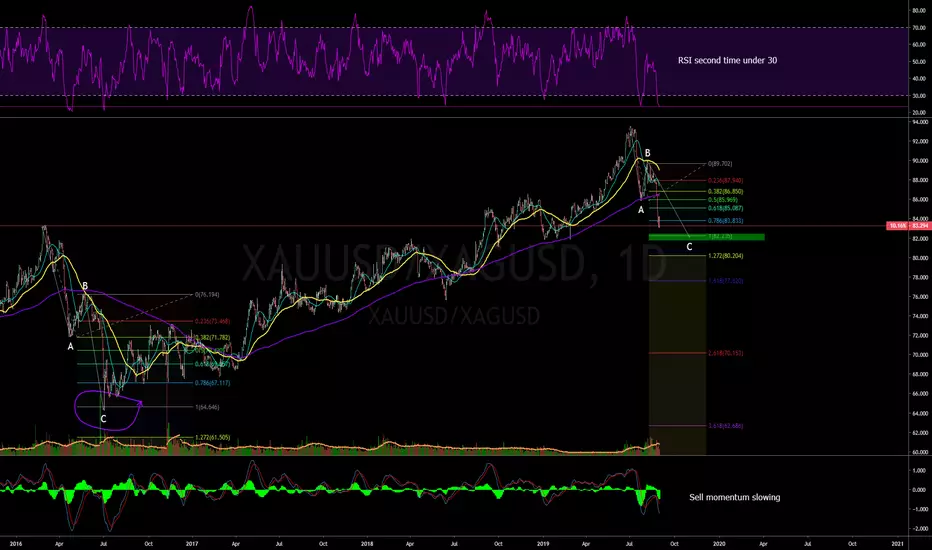Select wave label C inside the purple ellipse

(103, 419)
